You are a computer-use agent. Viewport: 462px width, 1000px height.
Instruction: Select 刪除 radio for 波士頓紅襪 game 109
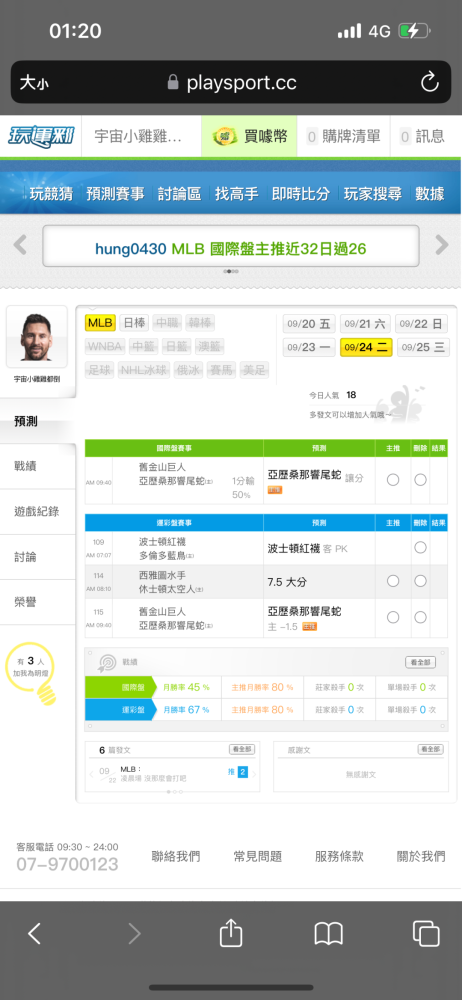pyautogui.click(x=420, y=547)
